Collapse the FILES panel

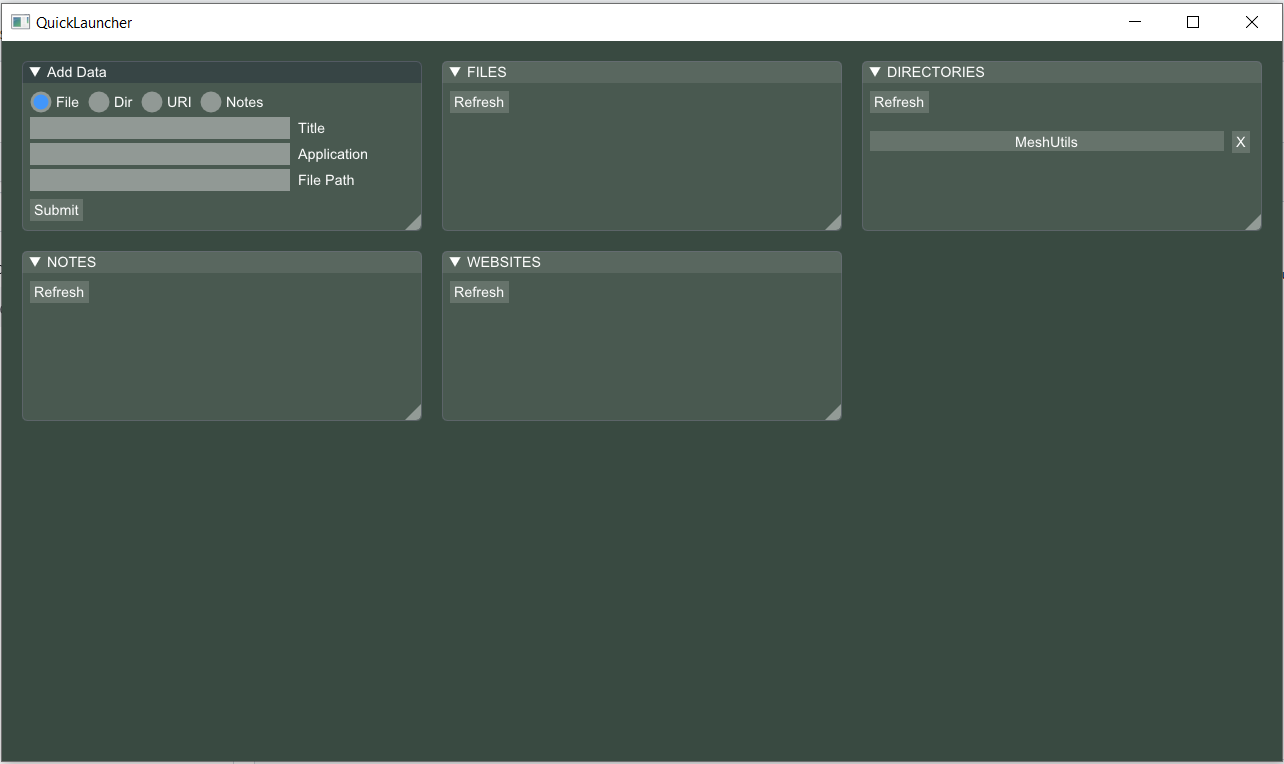click(454, 71)
